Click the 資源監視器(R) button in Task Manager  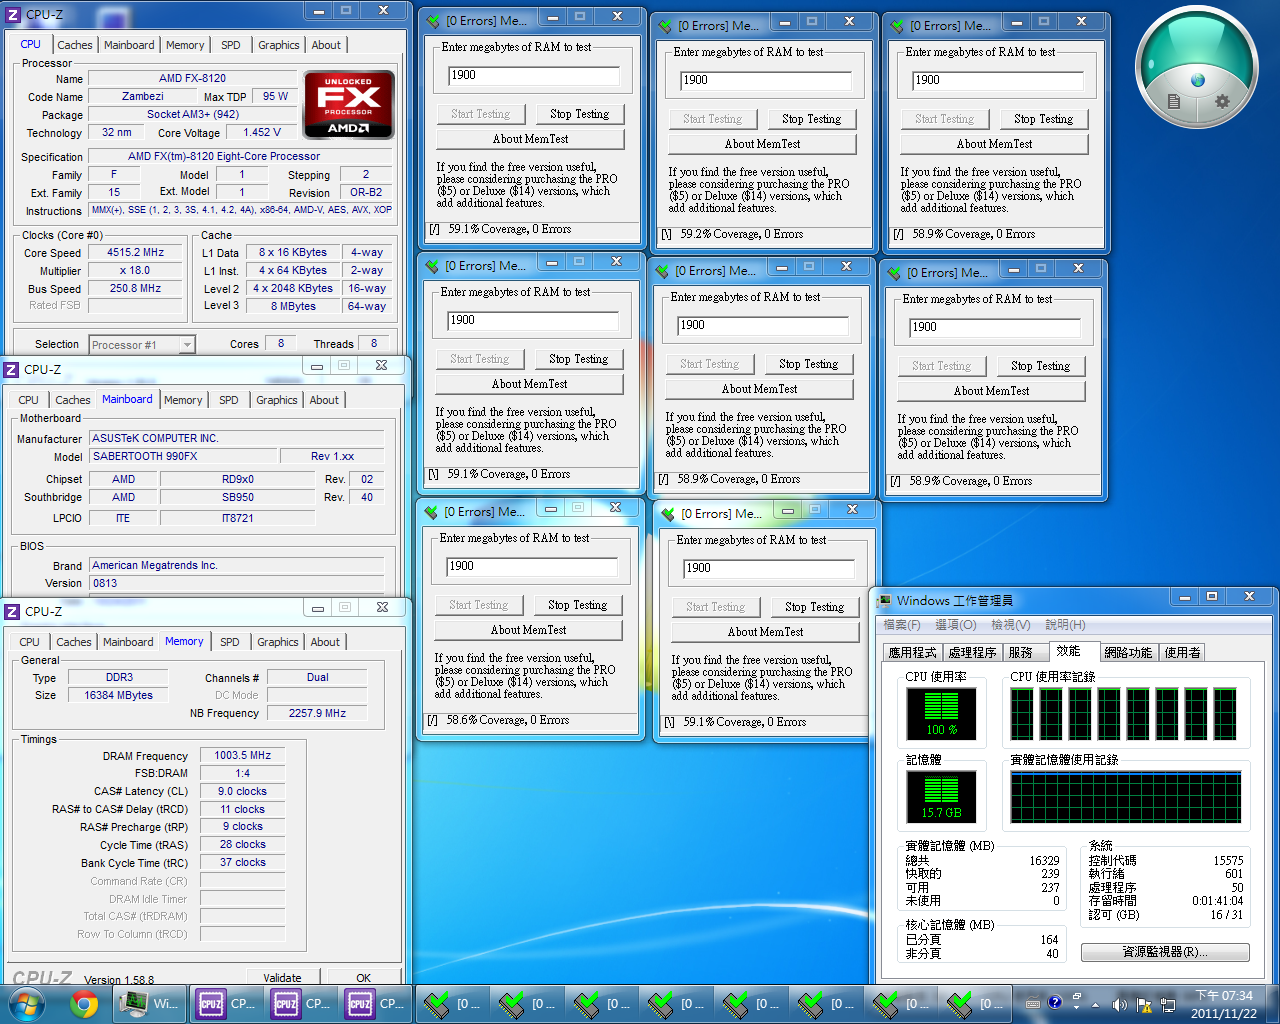click(x=1165, y=952)
